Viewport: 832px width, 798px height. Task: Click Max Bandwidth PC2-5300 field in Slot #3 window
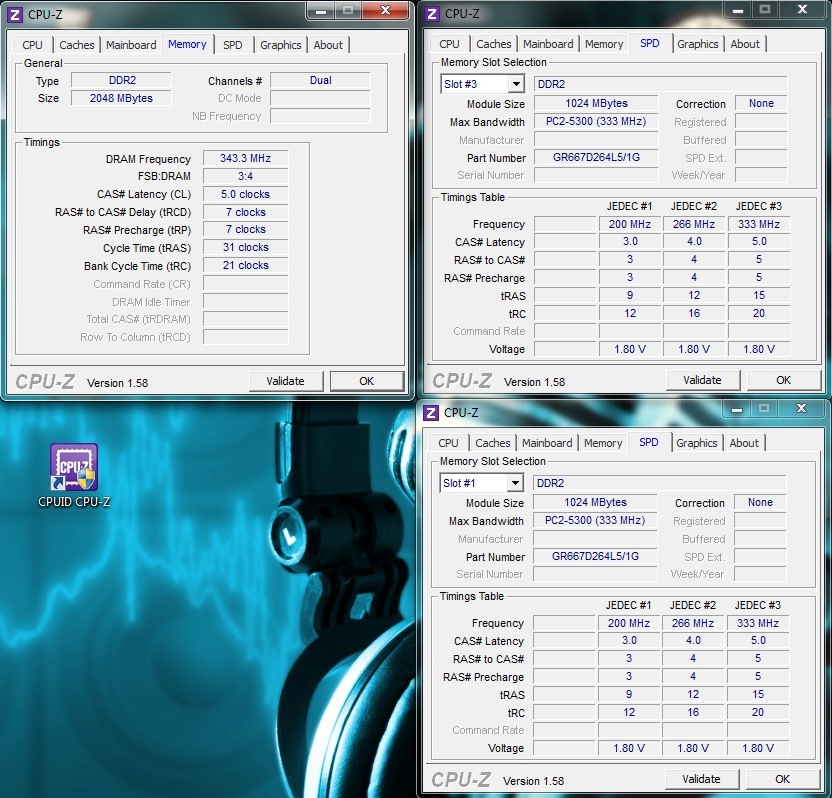tap(596, 122)
